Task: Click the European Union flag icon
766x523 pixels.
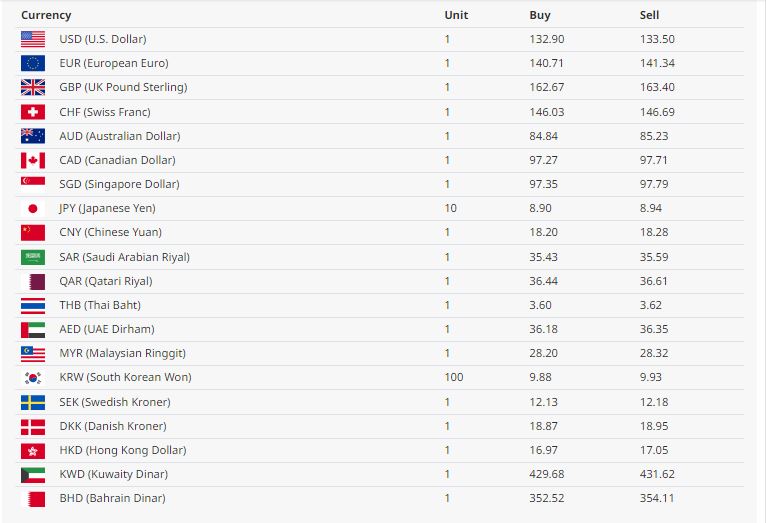Action: 33,63
